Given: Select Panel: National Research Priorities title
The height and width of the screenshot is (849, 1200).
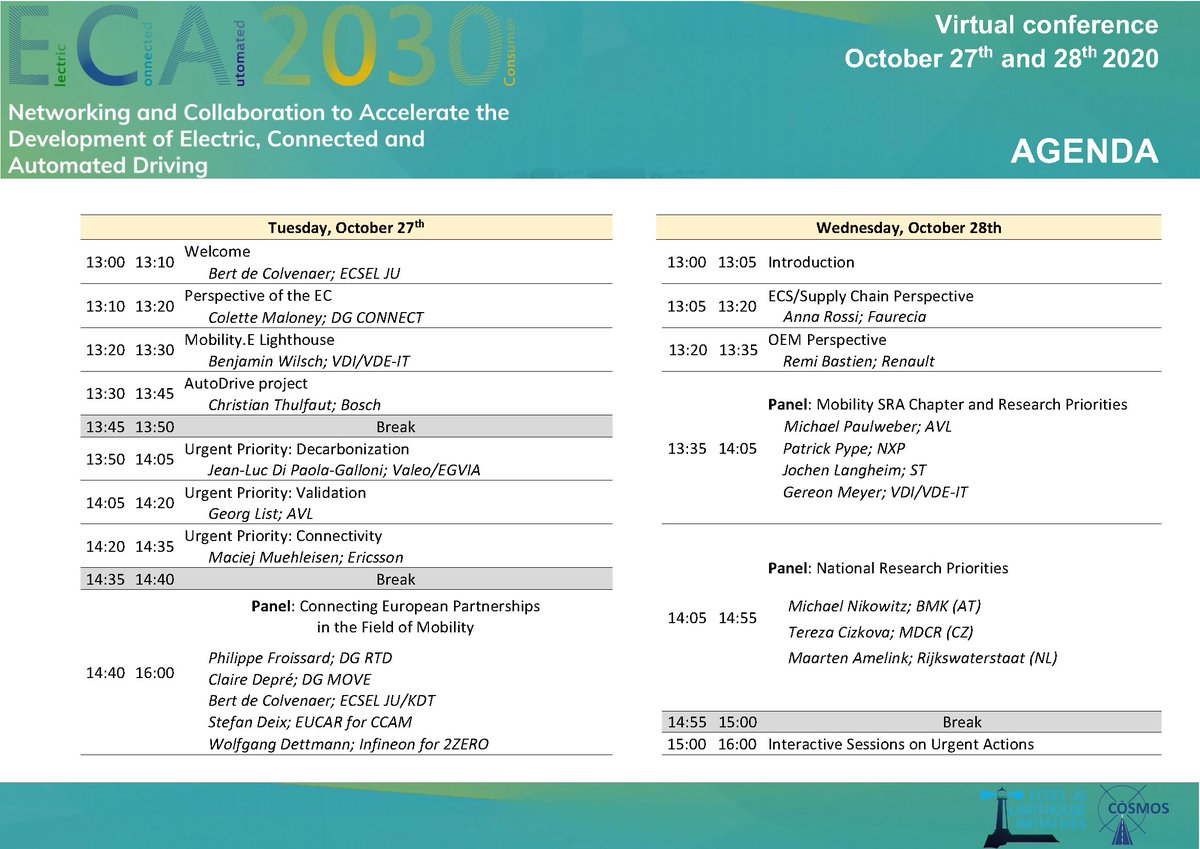Looking at the screenshot, I should [888, 568].
